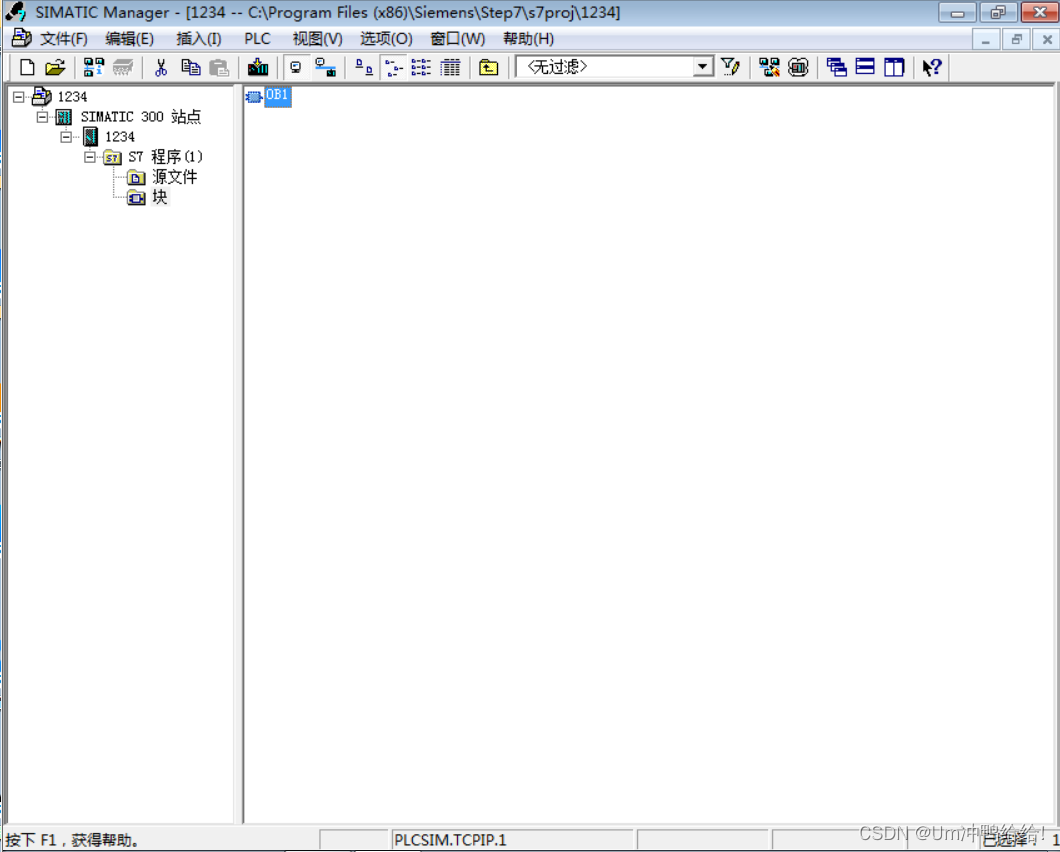Click the Arrange Vertically windows icon
This screenshot has width=1060, height=852.
coord(894,67)
